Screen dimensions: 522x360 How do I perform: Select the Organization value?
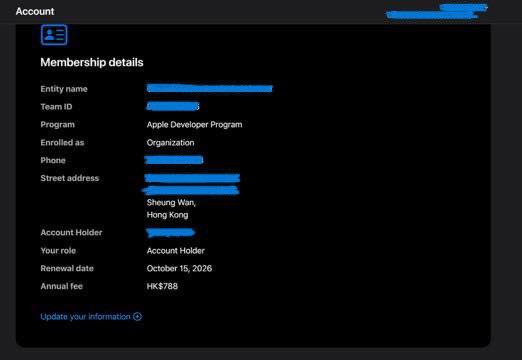coord(170,143)
